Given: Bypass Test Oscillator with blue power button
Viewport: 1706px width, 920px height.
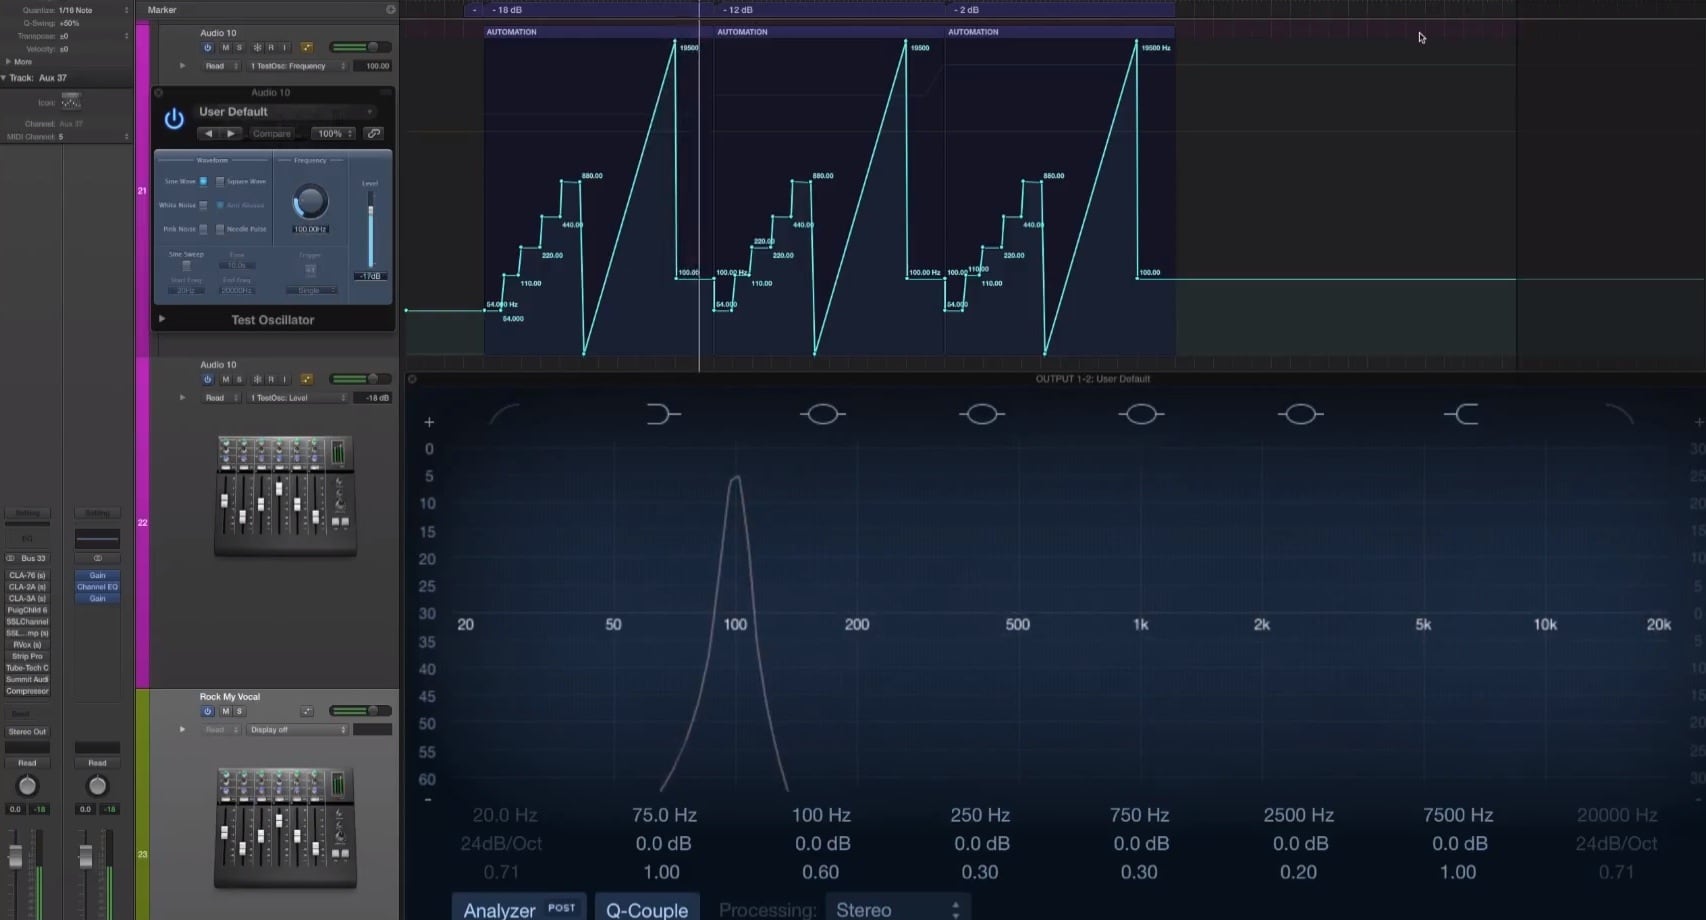Looking at the screenshot, I should click(174, 119).
